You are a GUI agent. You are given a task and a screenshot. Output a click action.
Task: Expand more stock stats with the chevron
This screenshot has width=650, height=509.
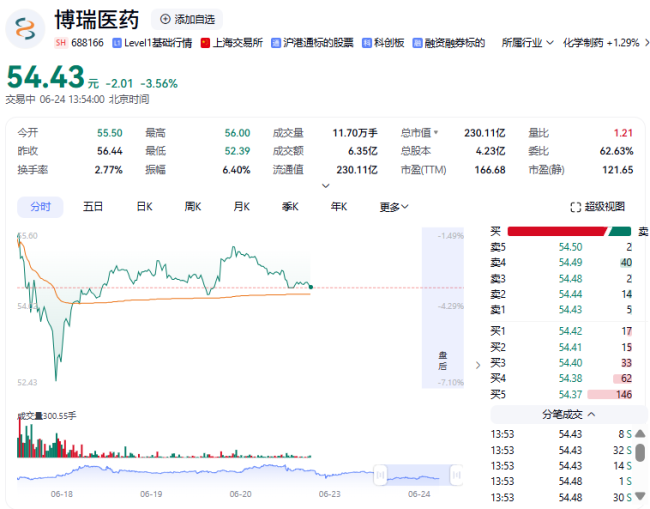click(325, 185)
